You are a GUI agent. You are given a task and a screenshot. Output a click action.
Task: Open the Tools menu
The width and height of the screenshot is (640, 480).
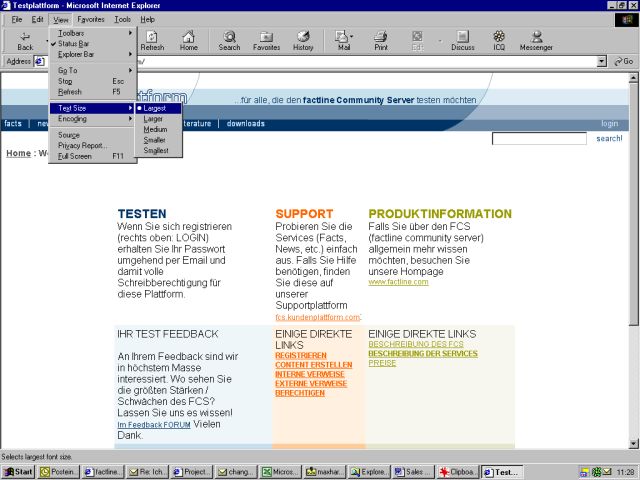(x=122, y=19)
